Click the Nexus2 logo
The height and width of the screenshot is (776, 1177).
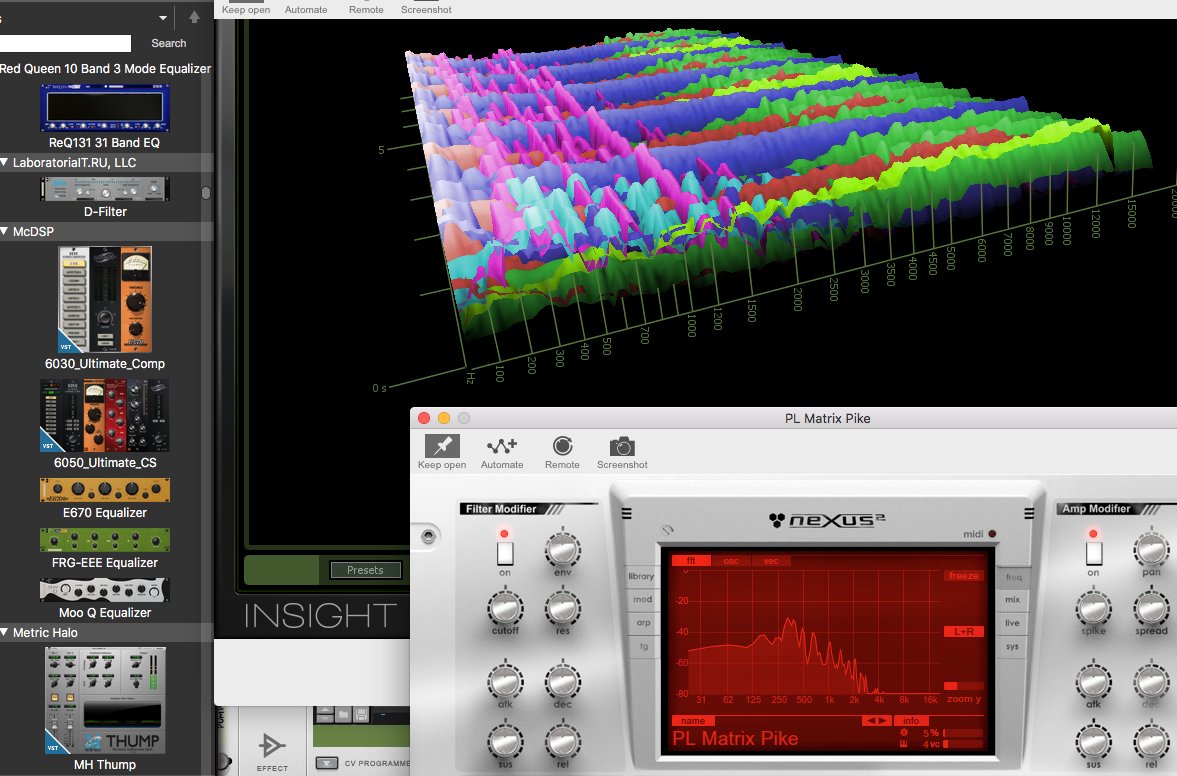pos(827,519)
